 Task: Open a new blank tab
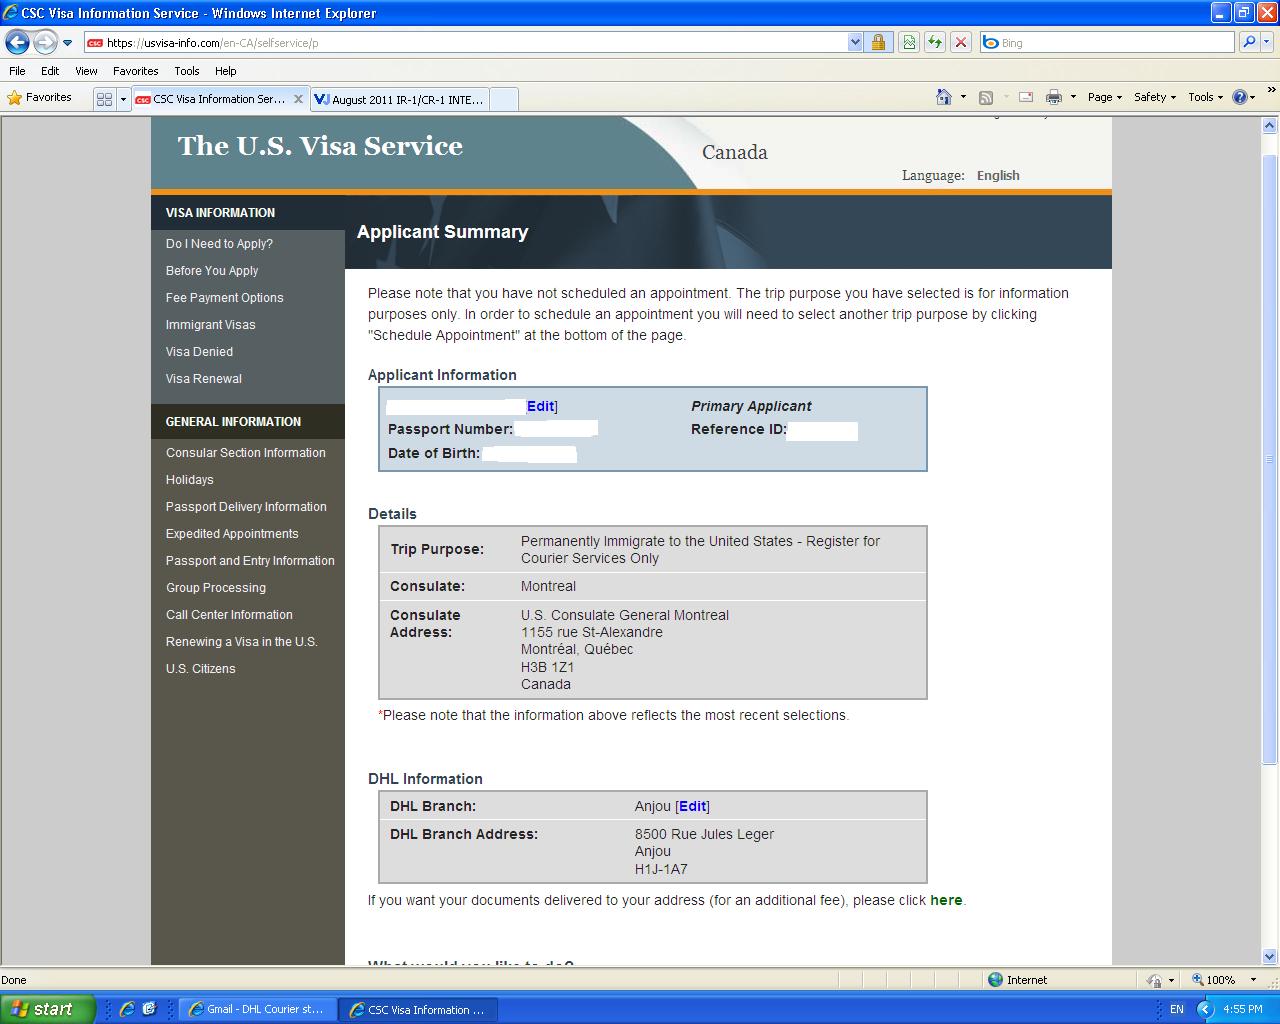504,99
